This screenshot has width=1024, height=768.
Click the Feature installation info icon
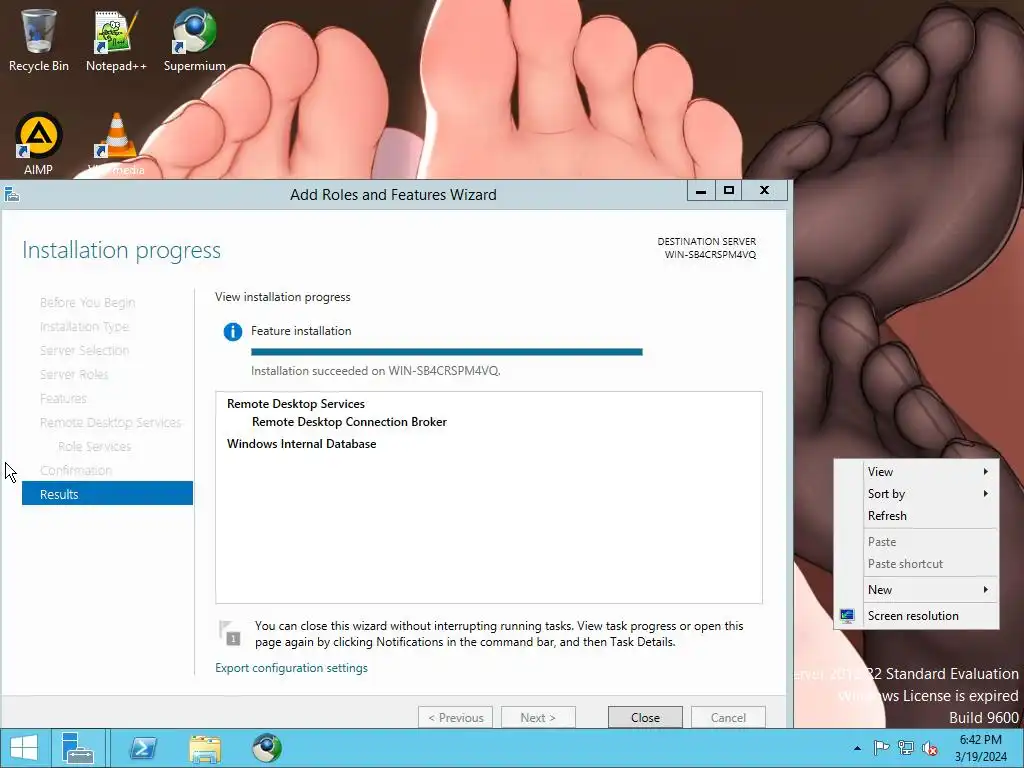[x=232, y=332]
